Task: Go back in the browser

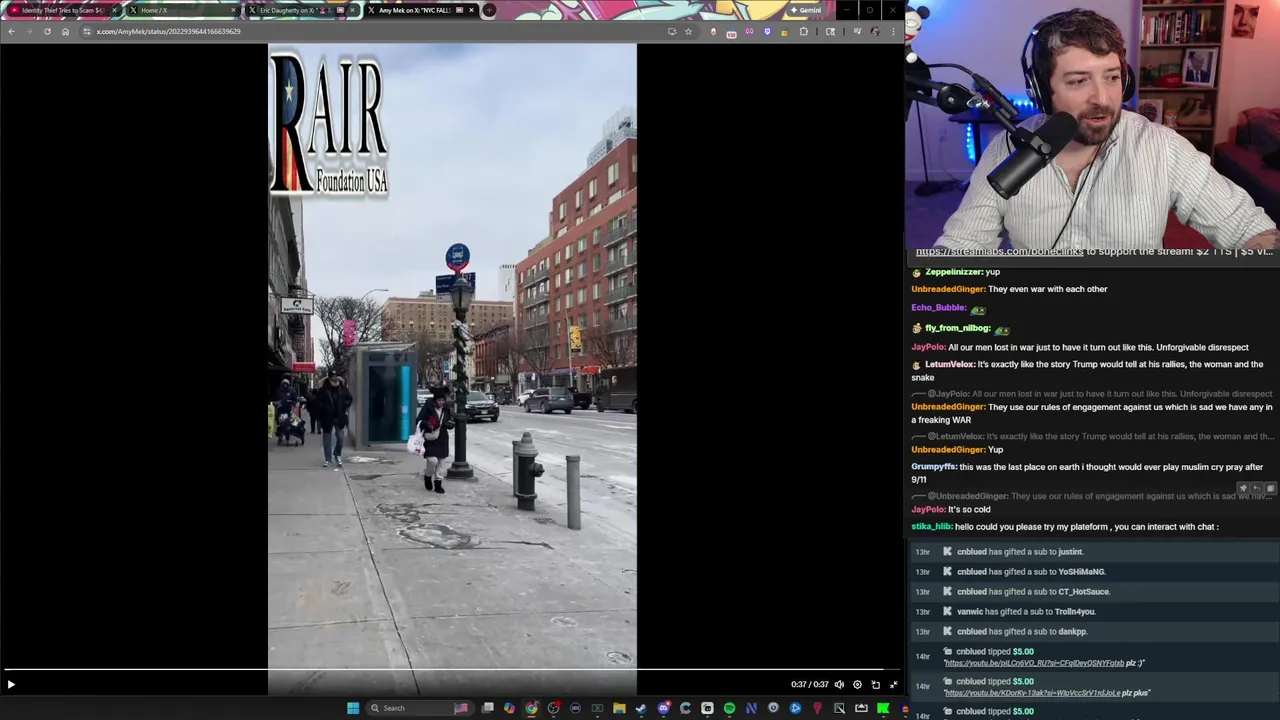Action: coord(11,31)
